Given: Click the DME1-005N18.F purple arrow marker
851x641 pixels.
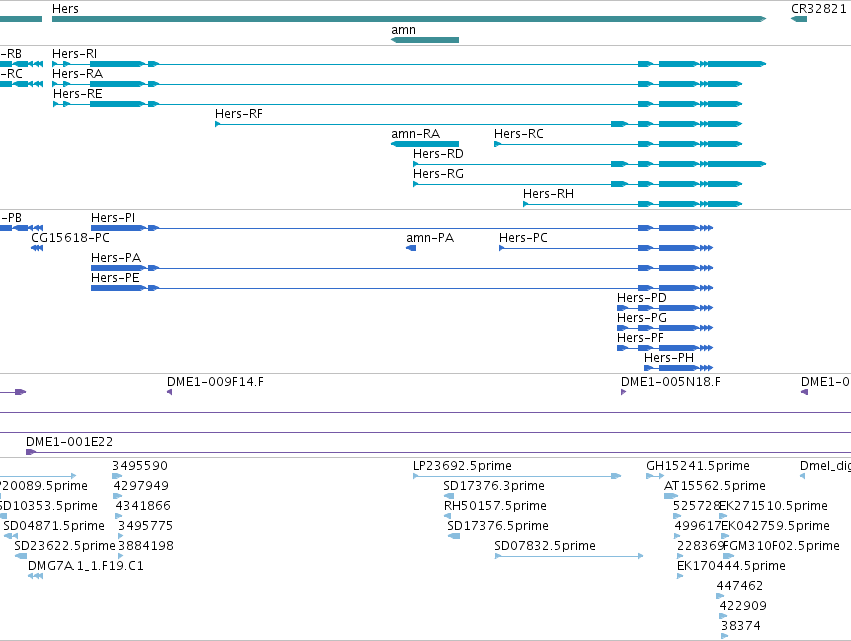Looking at the screenshot, I should [624, 392].
